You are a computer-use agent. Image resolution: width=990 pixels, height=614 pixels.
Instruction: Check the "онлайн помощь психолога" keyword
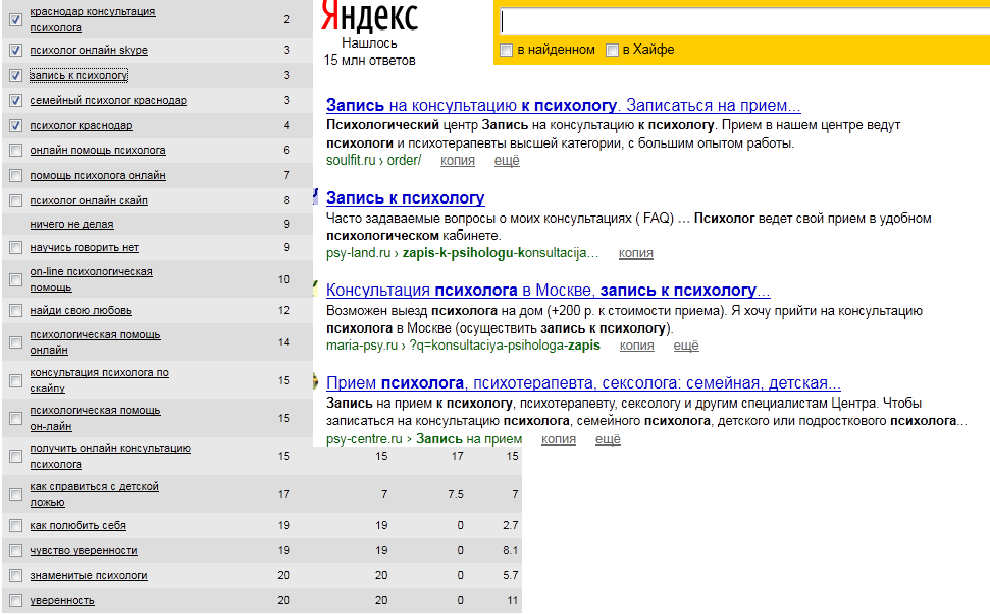(16, 150)
